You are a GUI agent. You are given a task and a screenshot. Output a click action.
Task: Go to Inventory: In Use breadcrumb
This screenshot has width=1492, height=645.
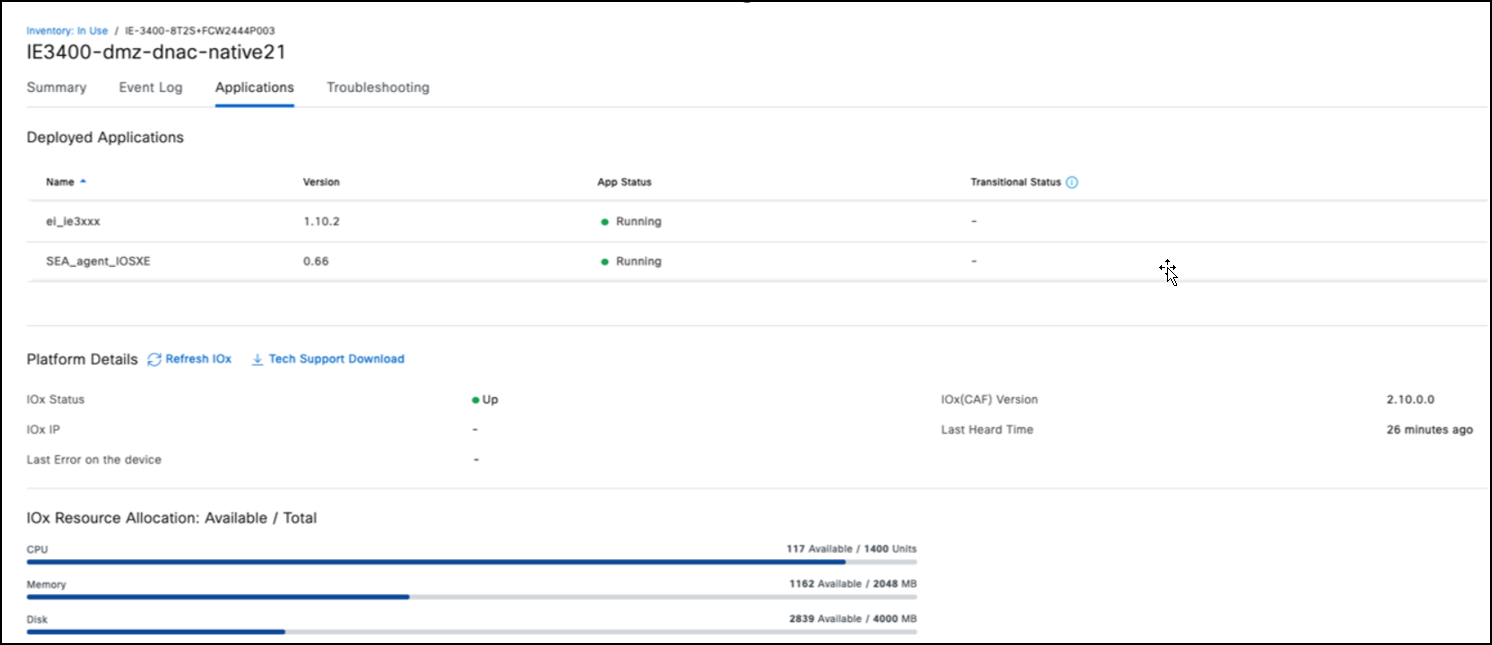[67, 31]
